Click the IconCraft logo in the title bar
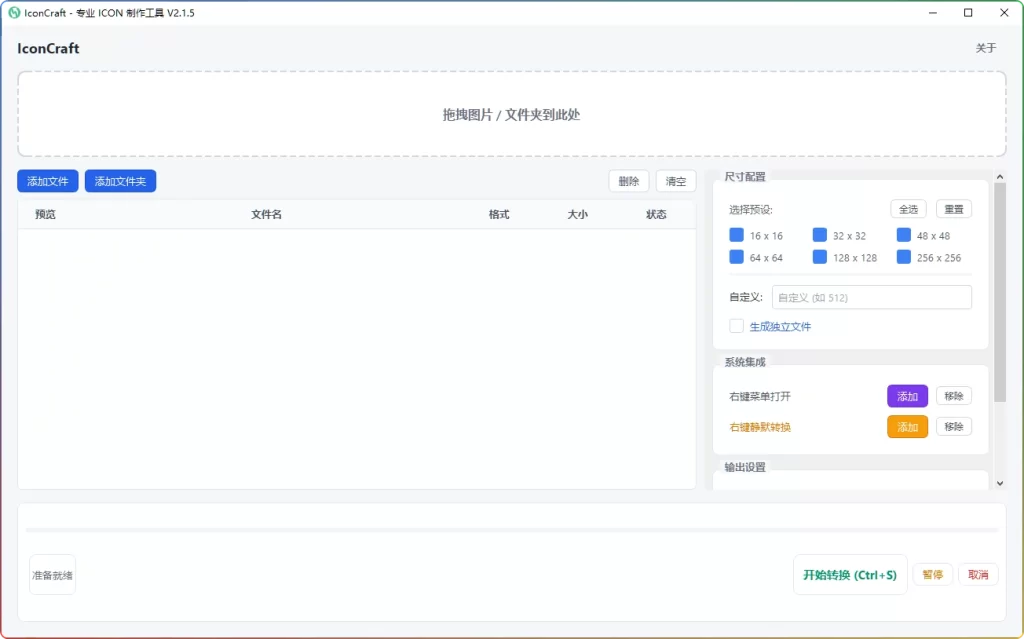1024x639 pixels. [x=14, y=13]
